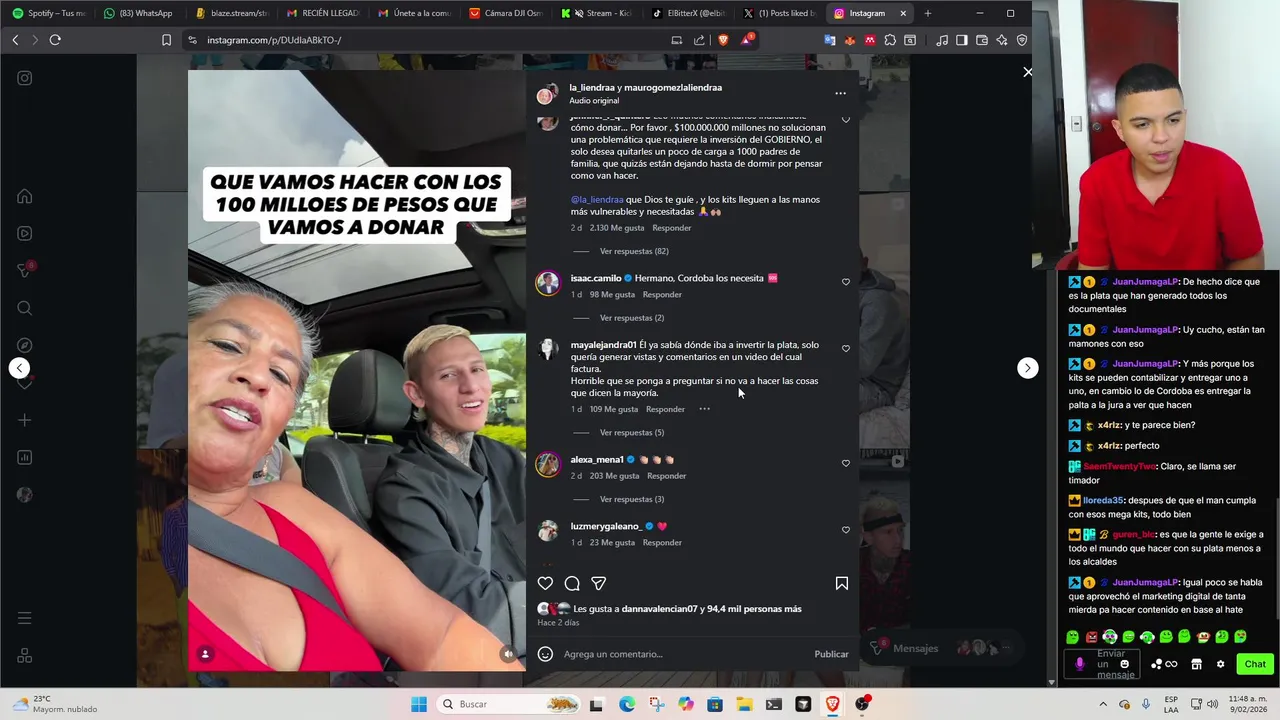Screen dimensions: 1280x720
Task: Like the post with the heart icon
Action: pos(545,583)
